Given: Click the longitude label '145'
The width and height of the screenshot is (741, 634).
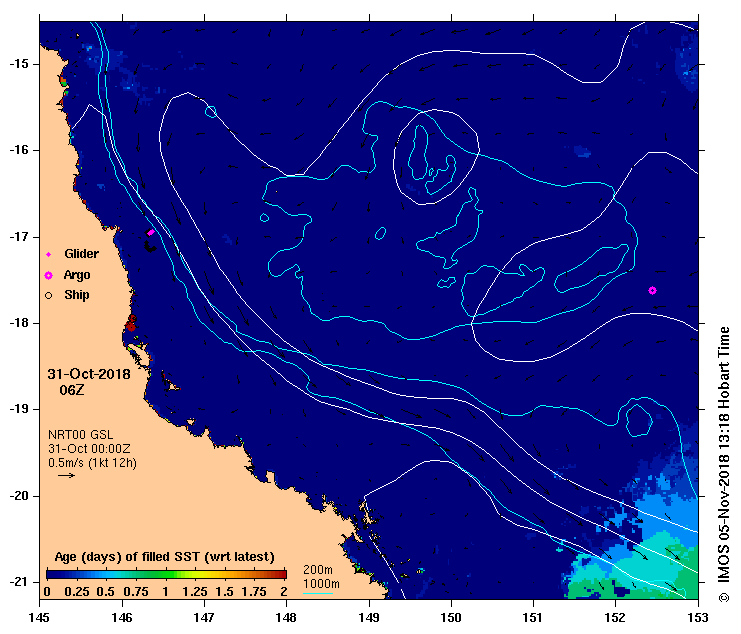Looking at the screenshot, I should click(39, 617).
